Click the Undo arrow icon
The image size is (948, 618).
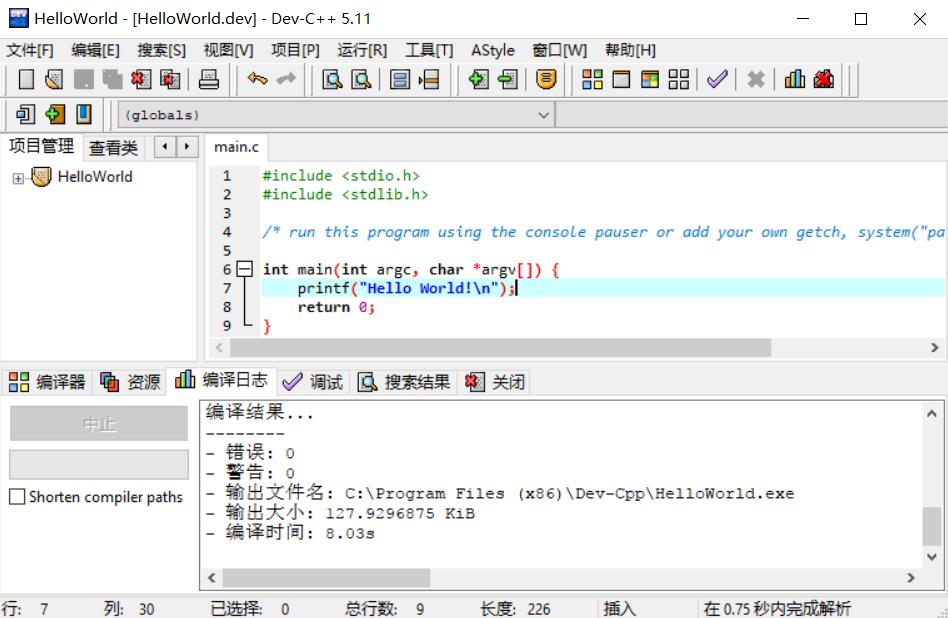[x=257, y=79]
